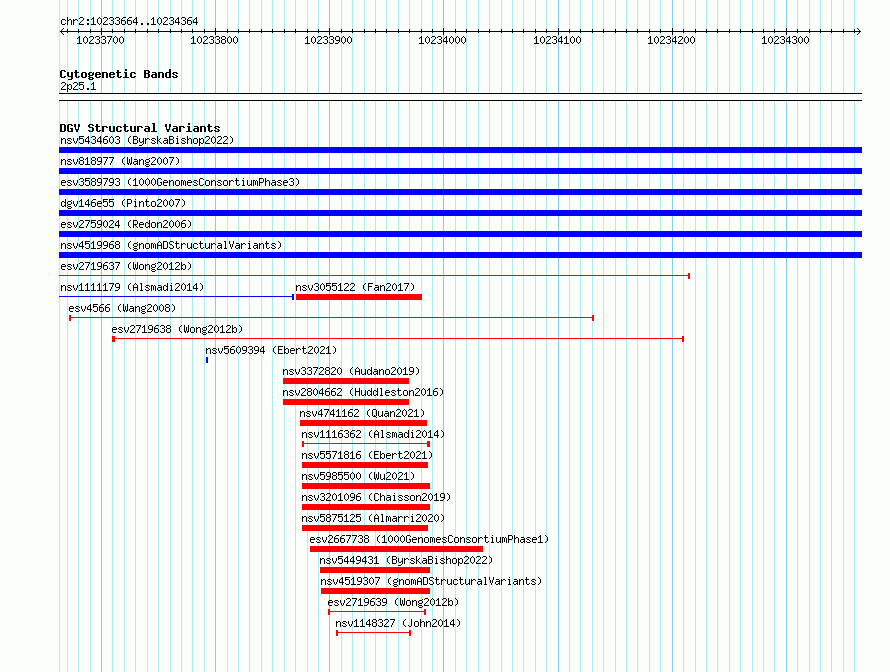
Task: Open dgv146e55 (Pinto2007) variant label
Action: 123,203
